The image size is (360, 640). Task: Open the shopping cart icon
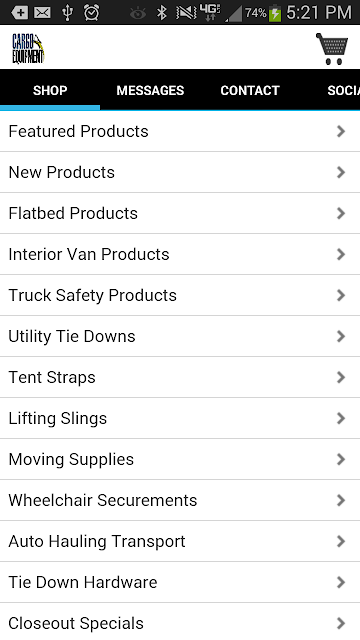pyautogui.click(x=332, y=49)
